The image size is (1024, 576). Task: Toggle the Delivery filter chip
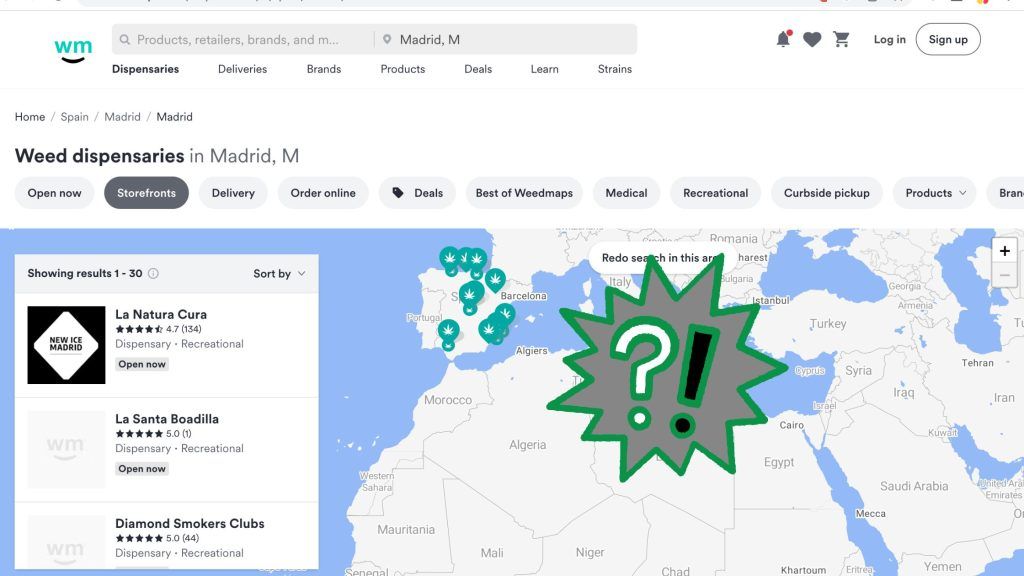233,193
